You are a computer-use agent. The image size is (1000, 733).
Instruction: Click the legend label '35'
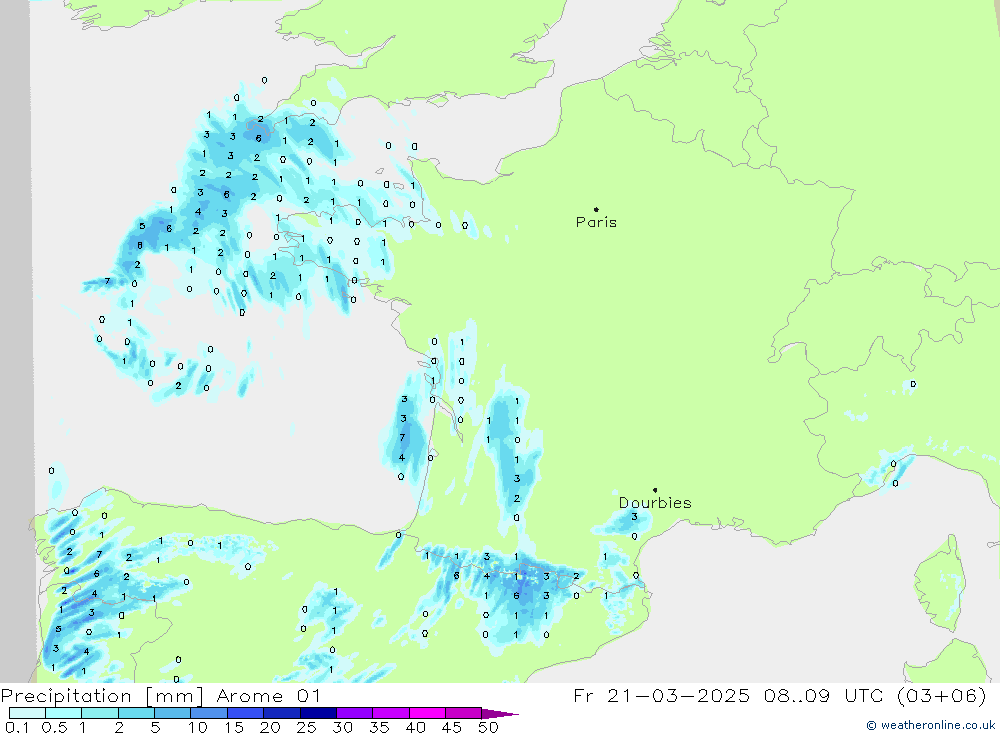tap(379, 727)
